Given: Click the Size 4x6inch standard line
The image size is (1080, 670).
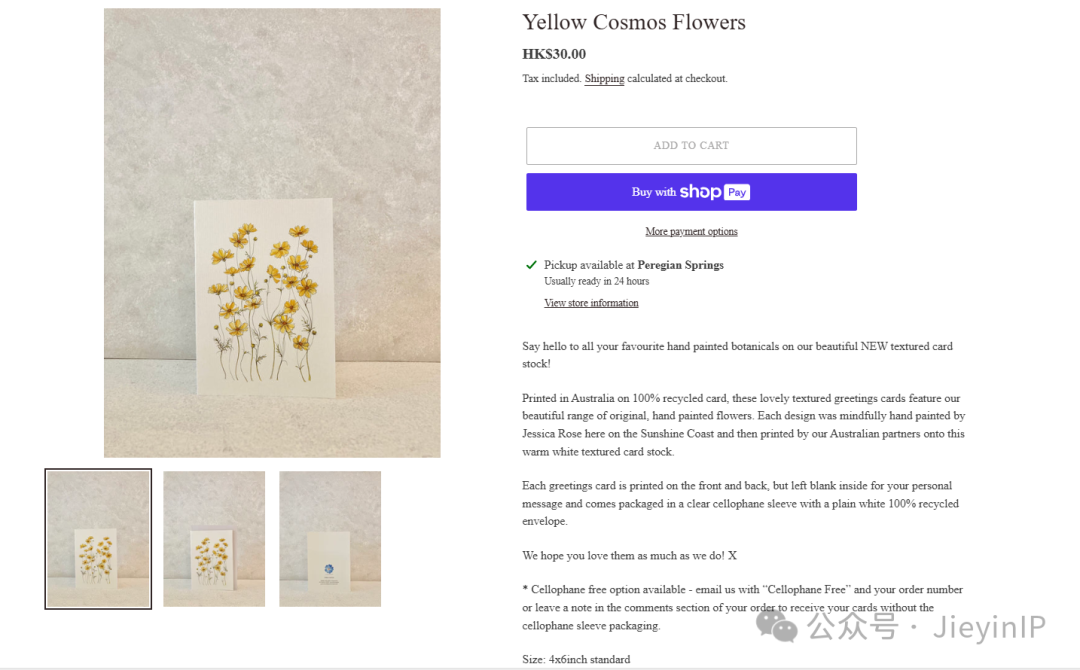Looking at the screenshot, I should 576,659.
